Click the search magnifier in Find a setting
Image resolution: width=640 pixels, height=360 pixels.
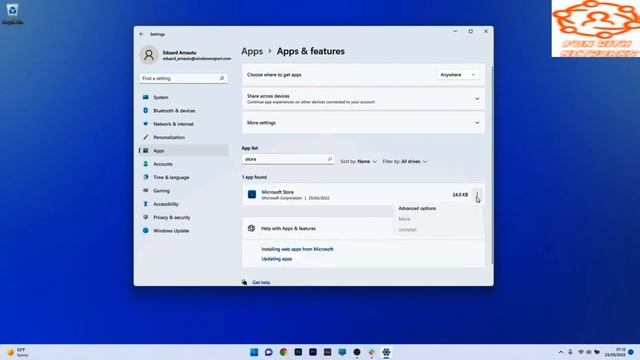pos(222,78)
